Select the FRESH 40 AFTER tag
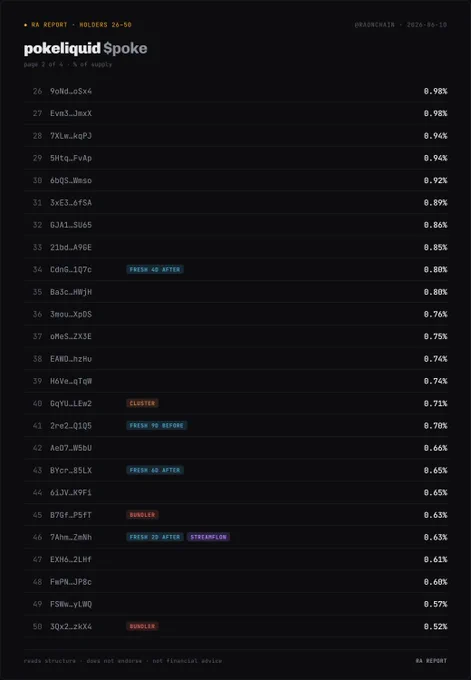Image resolution: width=471 pixels, height=680 pixels. tap(155, 270)
